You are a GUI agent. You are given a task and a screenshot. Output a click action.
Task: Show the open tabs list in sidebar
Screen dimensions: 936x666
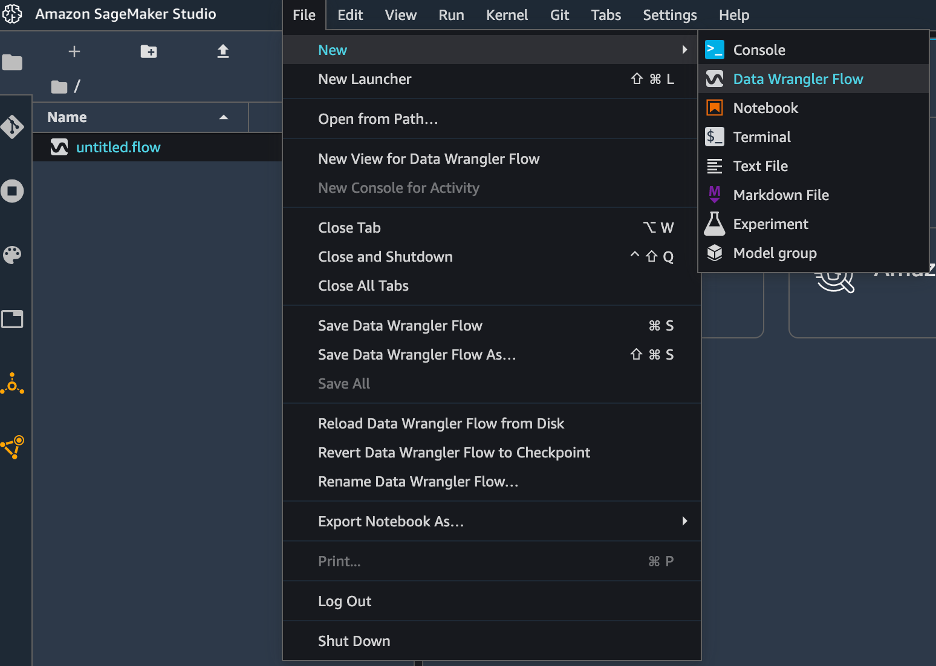pyautogui.click(x=13, y=319)
